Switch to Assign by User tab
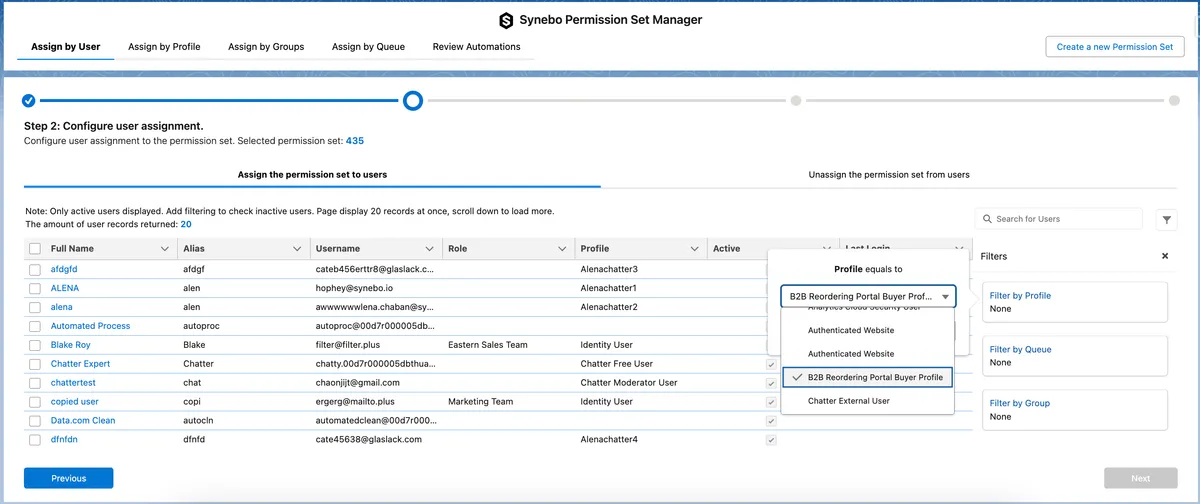This screenshot has width=1200, height=504. pos(66,47)
